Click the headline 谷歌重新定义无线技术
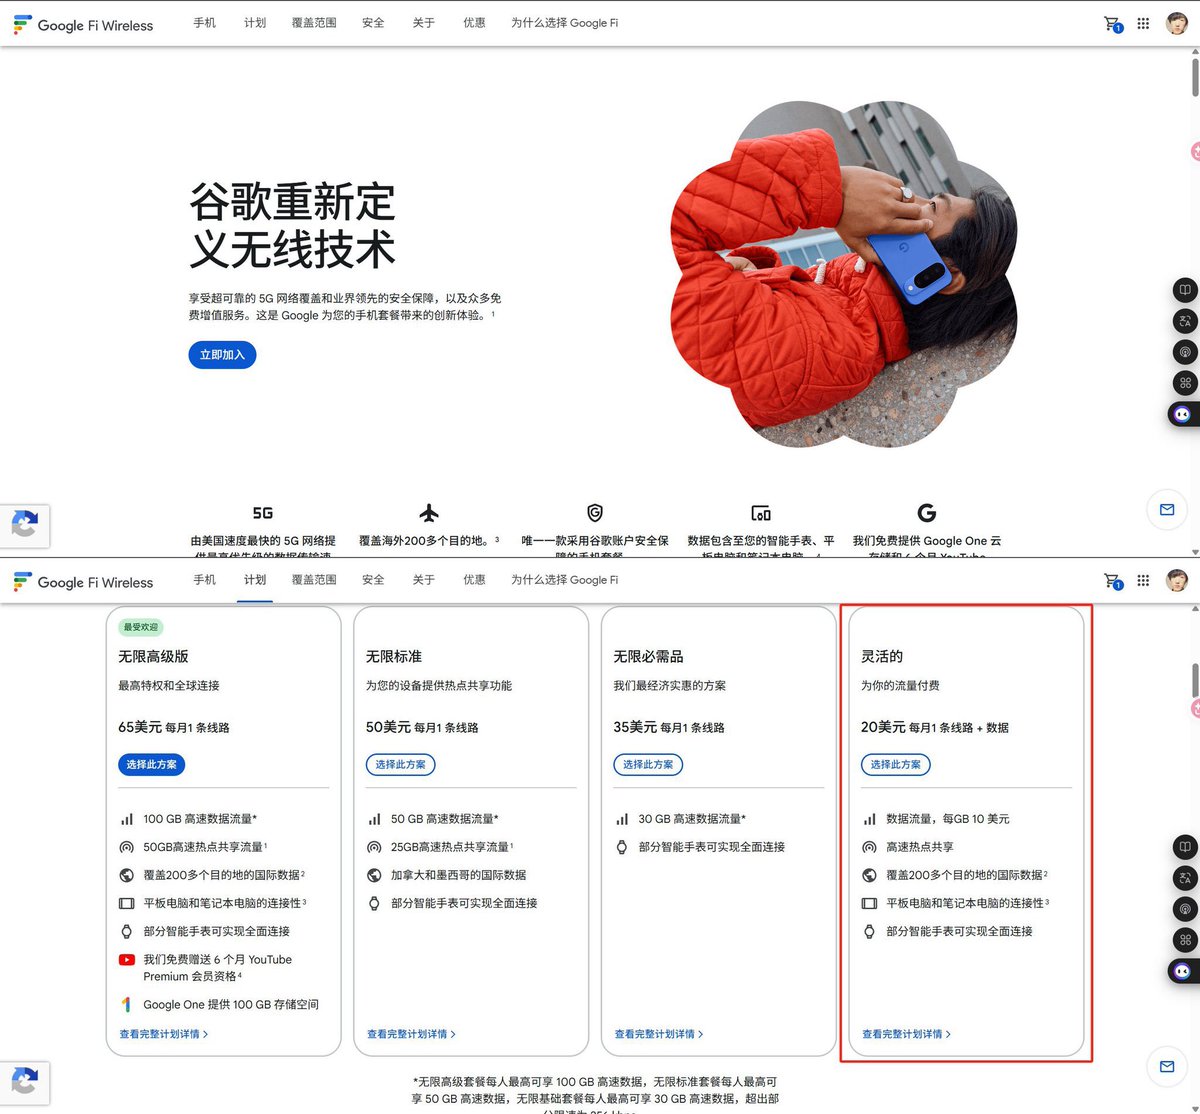This screenshot has width=1200, height=1114. (292, 226)
